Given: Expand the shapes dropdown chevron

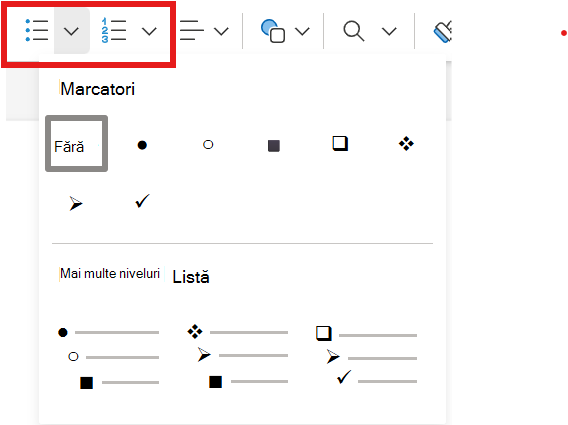Looking at the screenshot, I should coord(302,32).
